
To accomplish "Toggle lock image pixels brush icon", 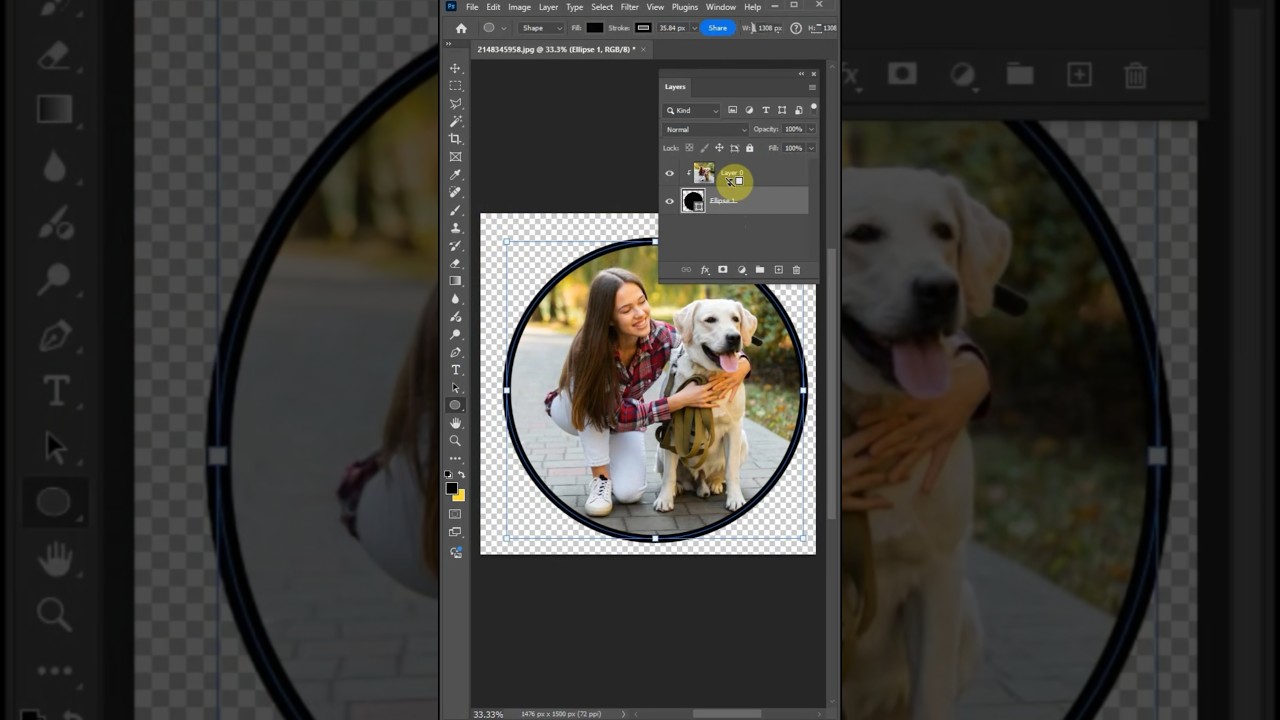I will point(704,148).
